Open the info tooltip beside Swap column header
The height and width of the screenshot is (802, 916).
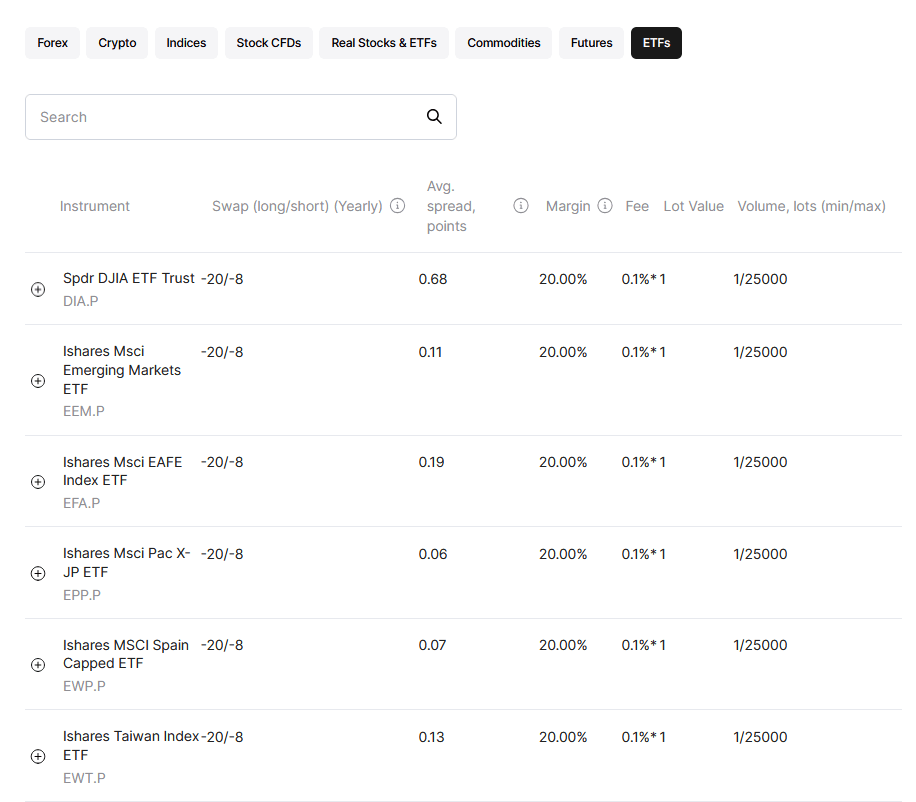(397, 205)
